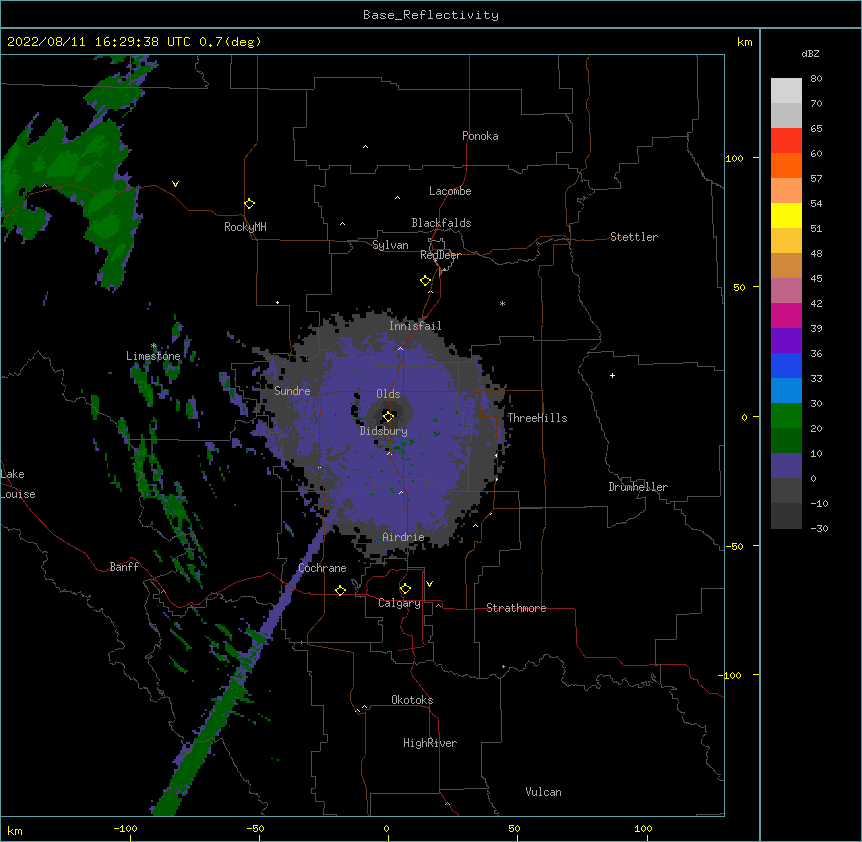This screenshot has width=862, height=842.
Task: Click the ThreeHills city label
Action: [537, 418]
